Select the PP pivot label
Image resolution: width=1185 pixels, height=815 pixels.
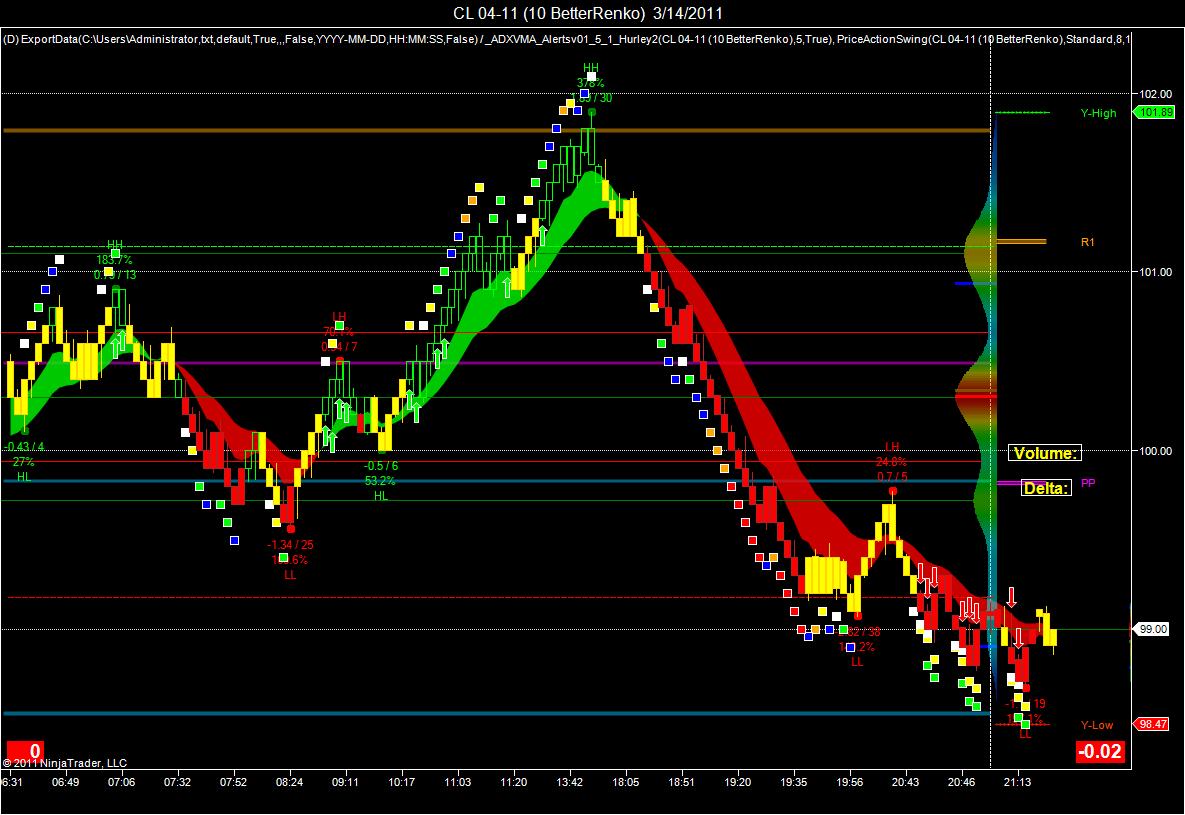point(1088,483)
